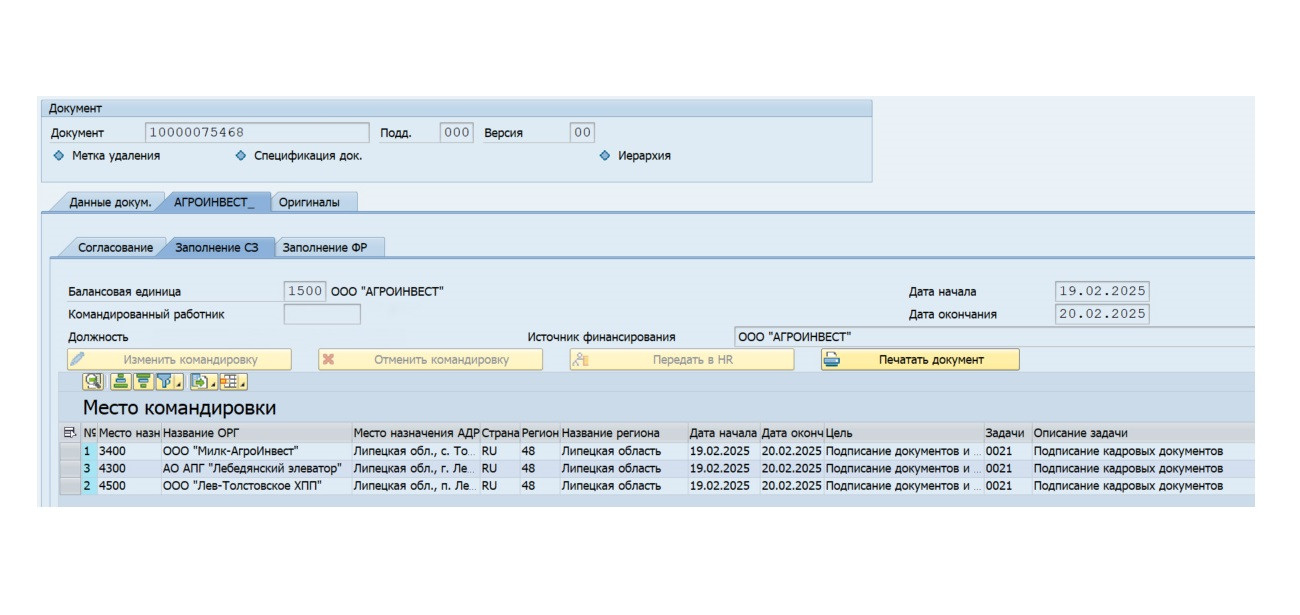The height and width of the screenshot is (615, 1300).
Task: Click the Метка удаления diamond indicator
Action: point(59,156)
